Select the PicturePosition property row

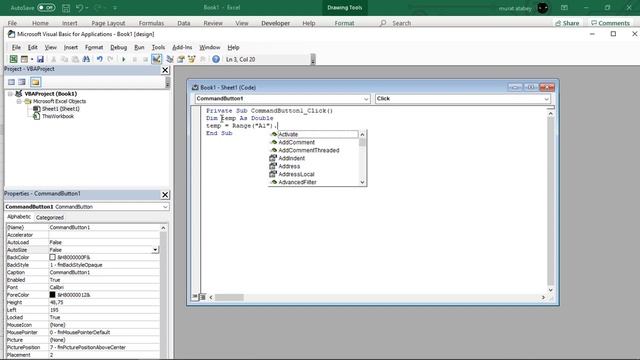83,347
